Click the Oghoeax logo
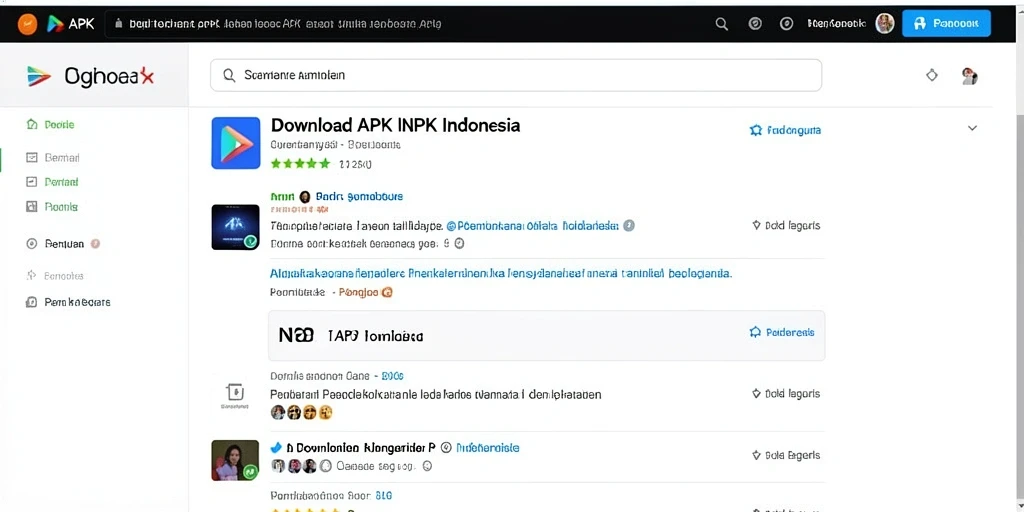Screen dimensions: 1024x512 tap(91, 76)
